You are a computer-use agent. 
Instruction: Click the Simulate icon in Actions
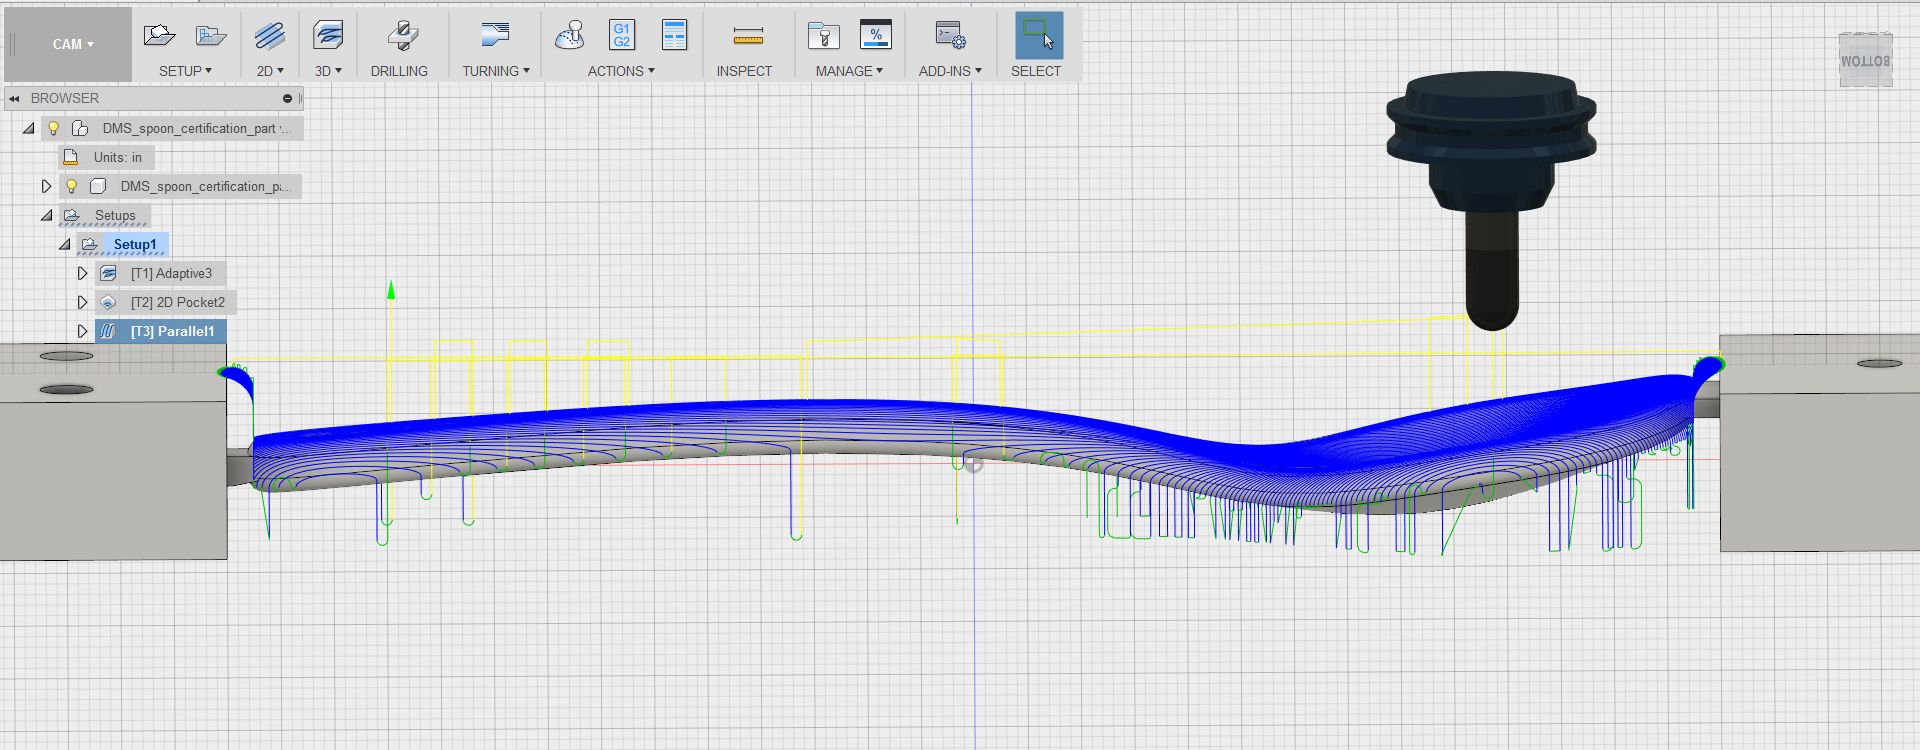[569, 36]
